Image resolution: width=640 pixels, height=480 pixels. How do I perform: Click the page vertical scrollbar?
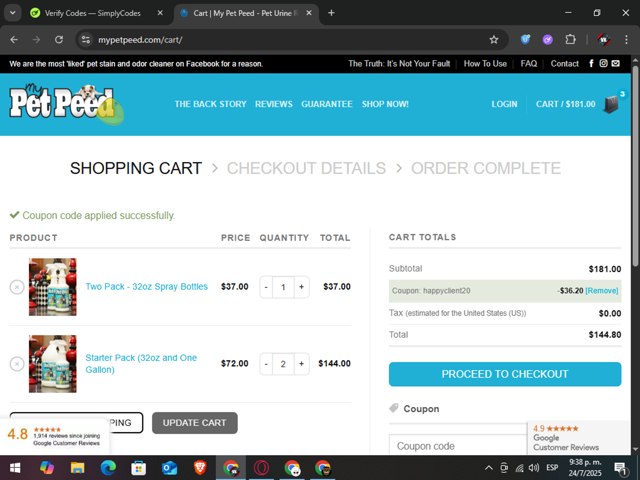635,167
